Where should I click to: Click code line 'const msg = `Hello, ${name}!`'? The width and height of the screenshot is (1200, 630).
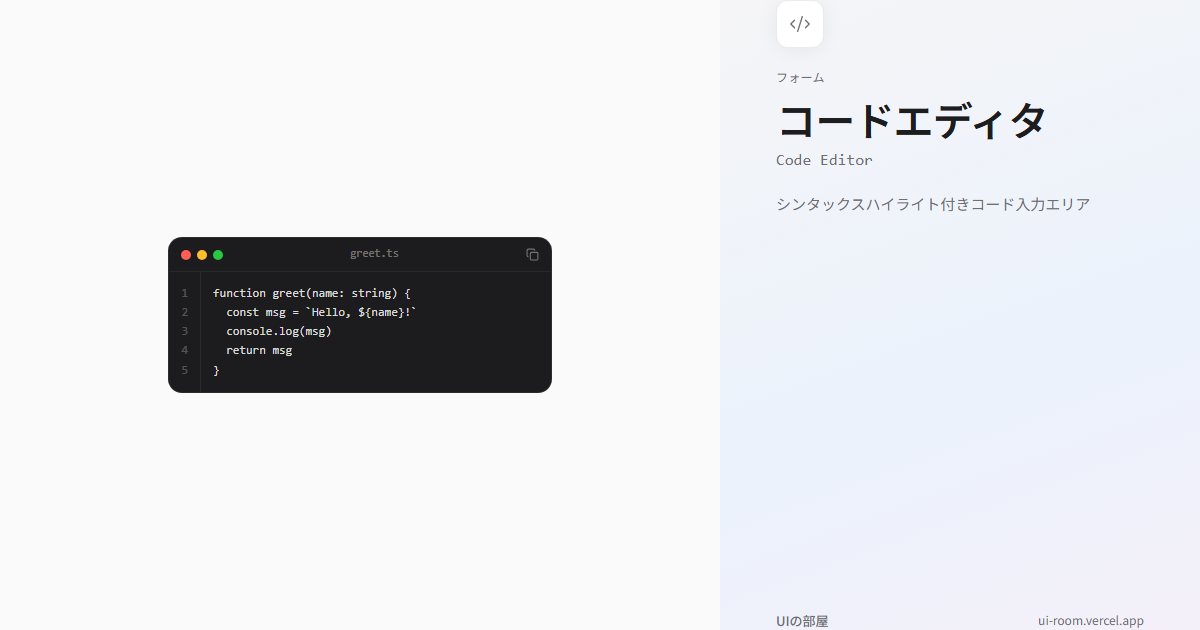click(321, 312)
